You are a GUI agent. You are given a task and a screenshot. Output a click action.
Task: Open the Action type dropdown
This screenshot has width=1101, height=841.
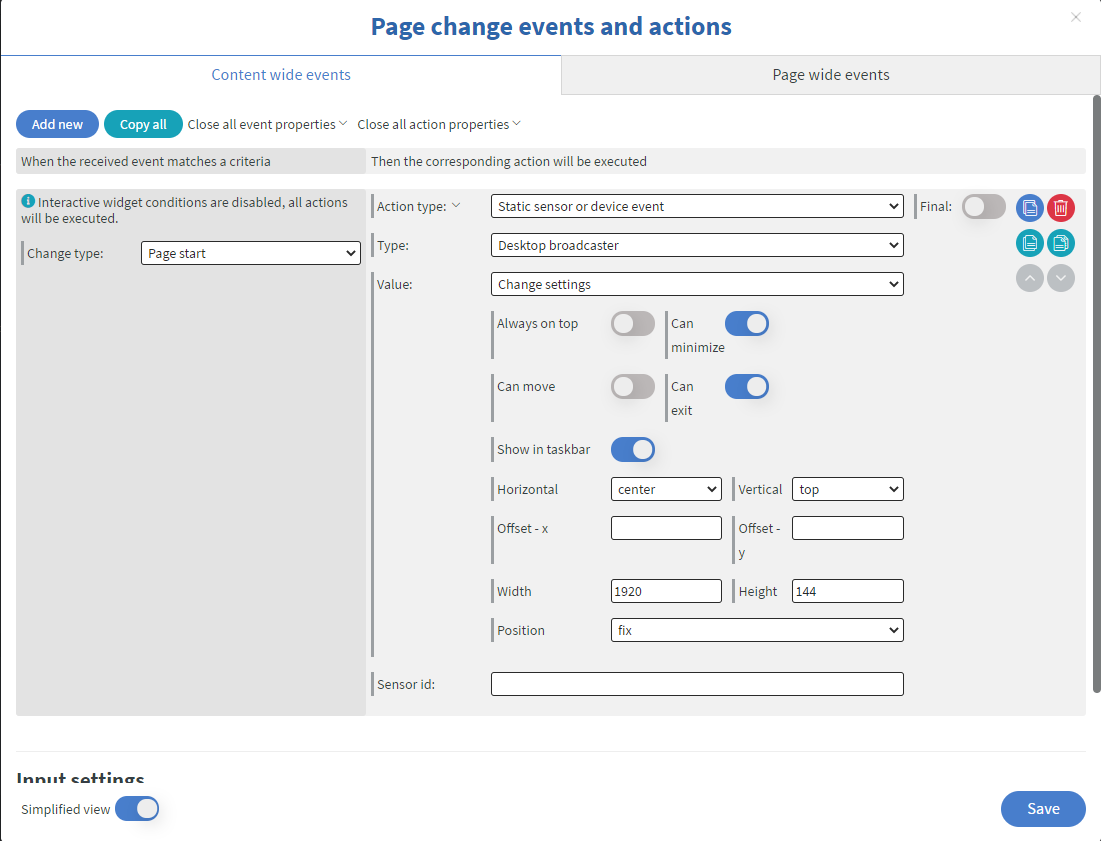click(697, 206)
